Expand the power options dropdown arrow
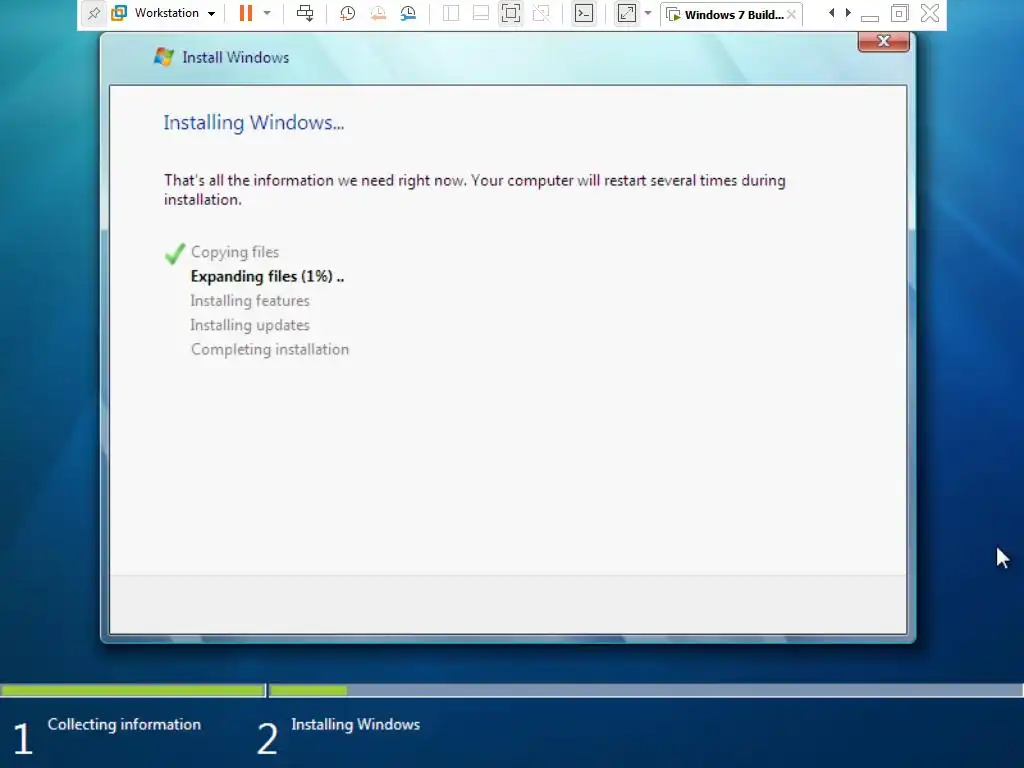 [266, 13]
